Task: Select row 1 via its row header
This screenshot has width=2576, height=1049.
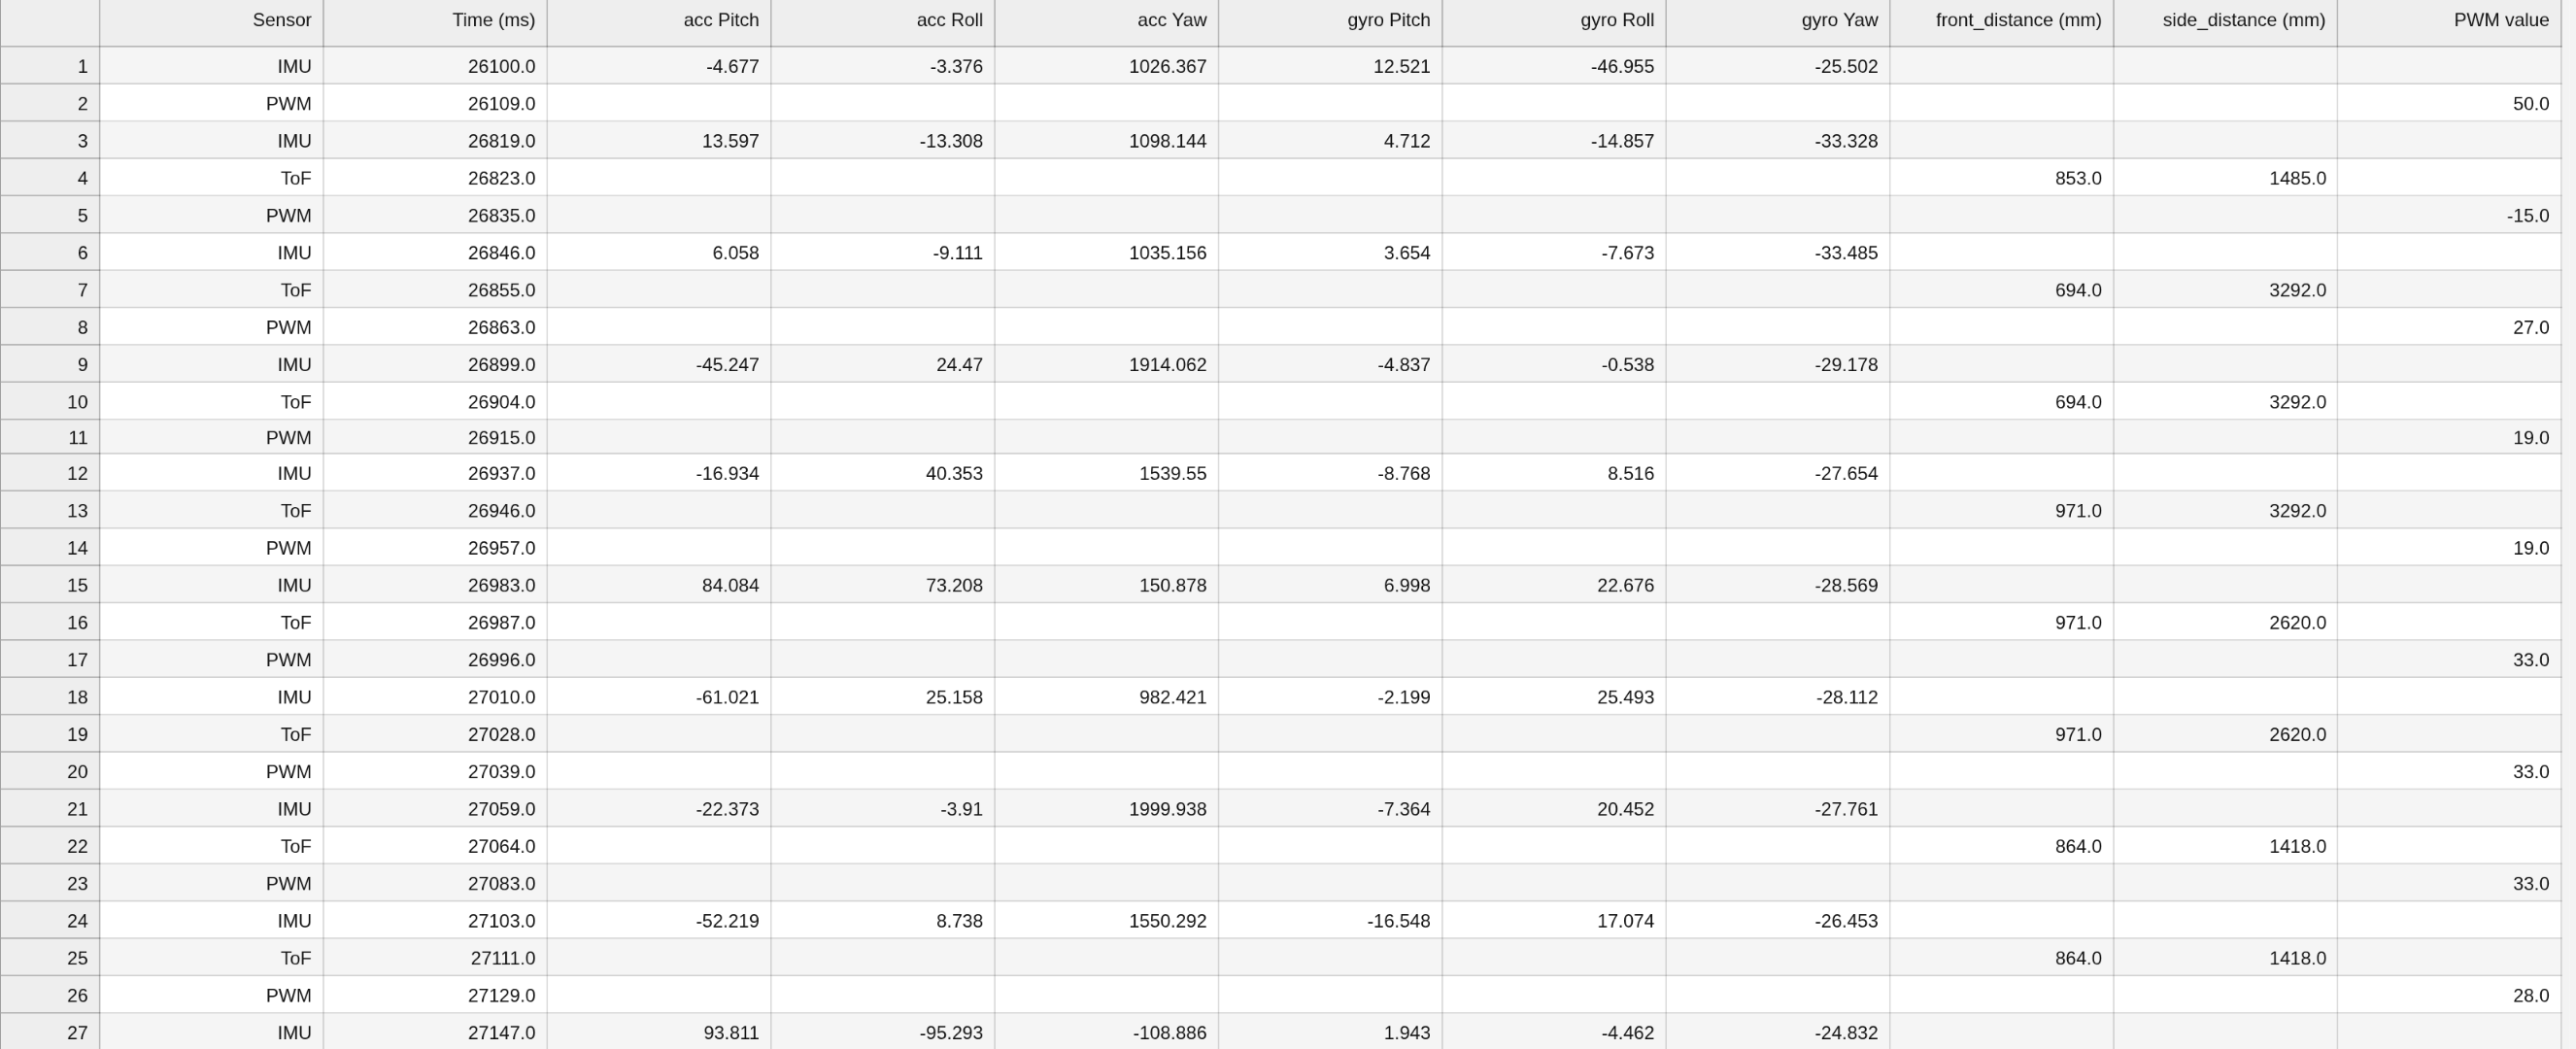Action: point(50,67)
